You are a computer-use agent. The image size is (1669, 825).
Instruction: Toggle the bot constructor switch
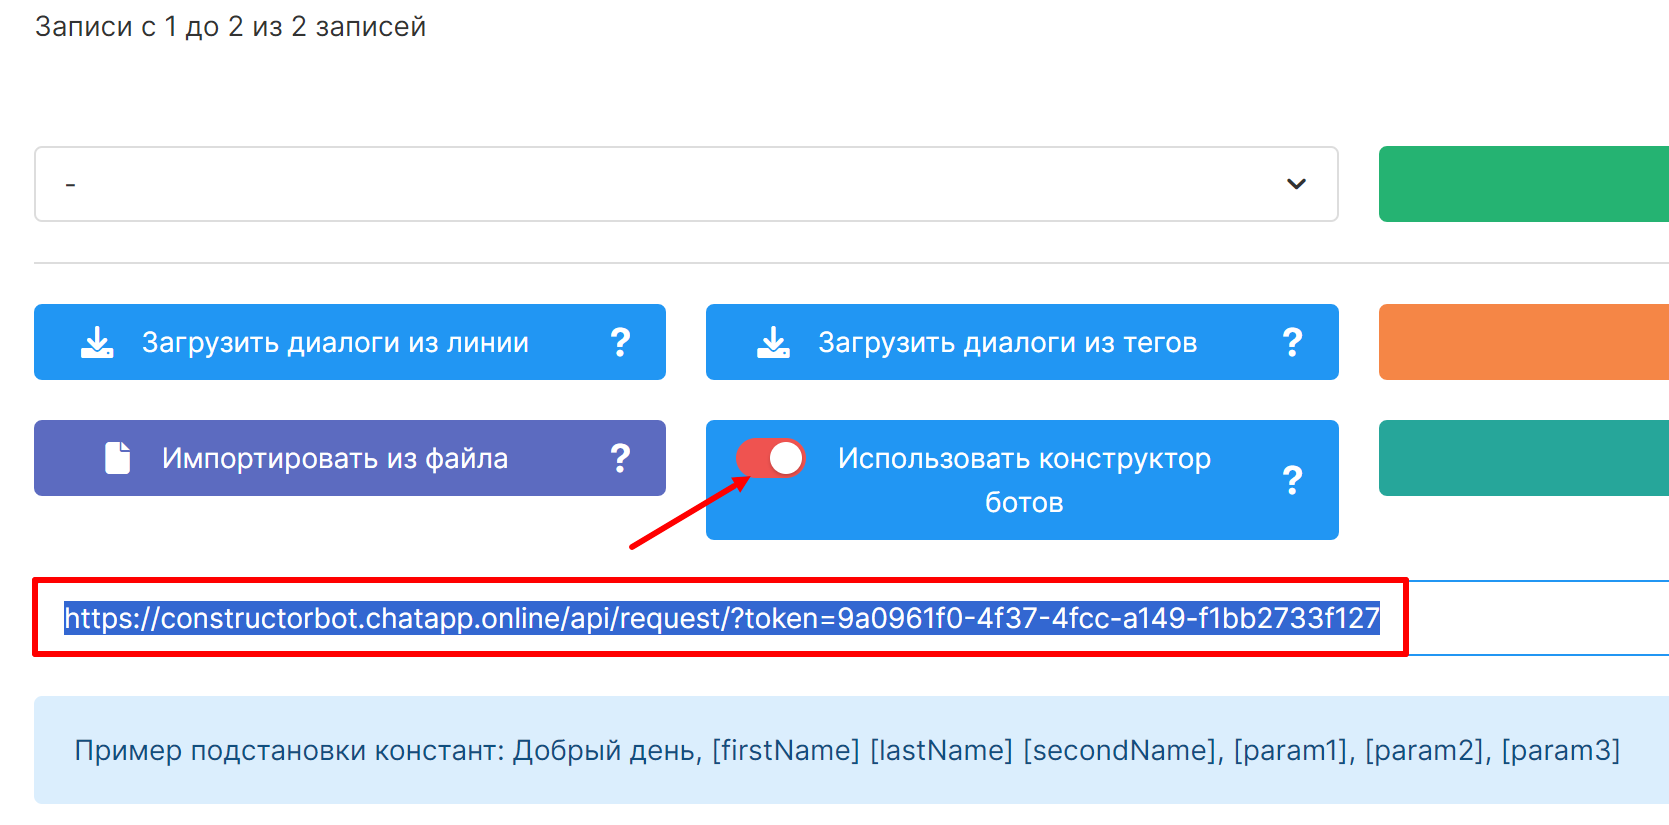(771, 459)
